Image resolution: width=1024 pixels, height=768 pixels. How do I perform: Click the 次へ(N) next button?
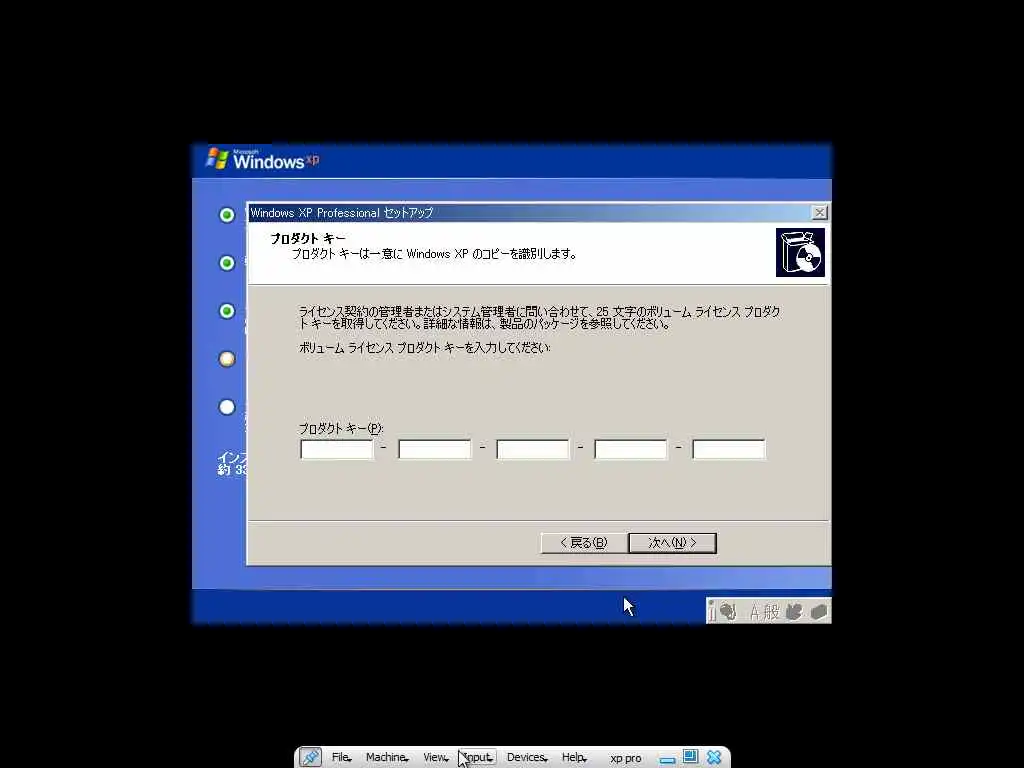click(672, 543)
